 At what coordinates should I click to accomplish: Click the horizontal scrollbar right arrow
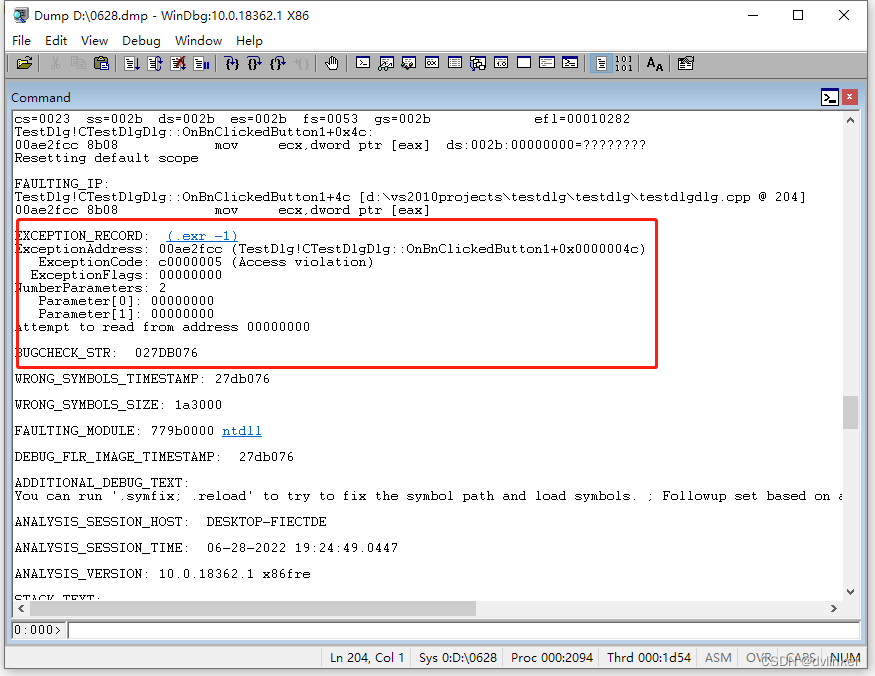point(834,608)
